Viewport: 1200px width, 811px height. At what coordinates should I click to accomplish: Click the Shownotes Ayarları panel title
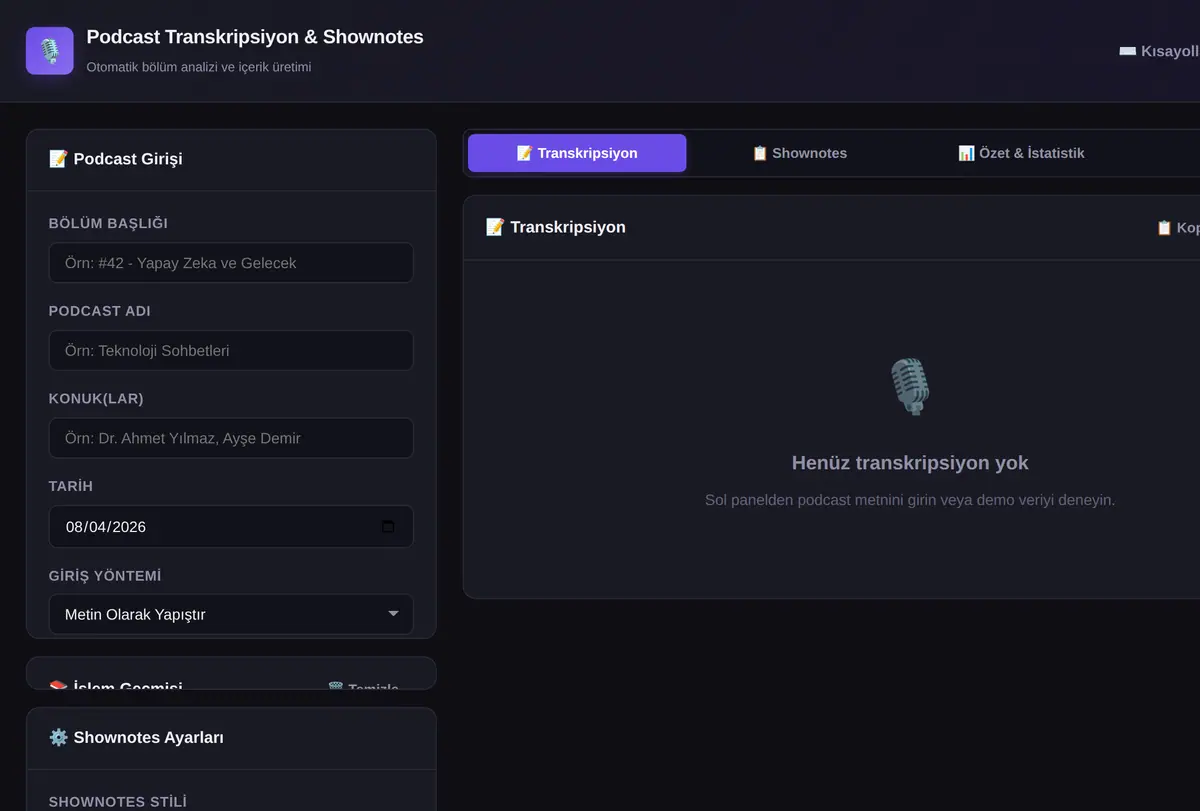[136, 738]
